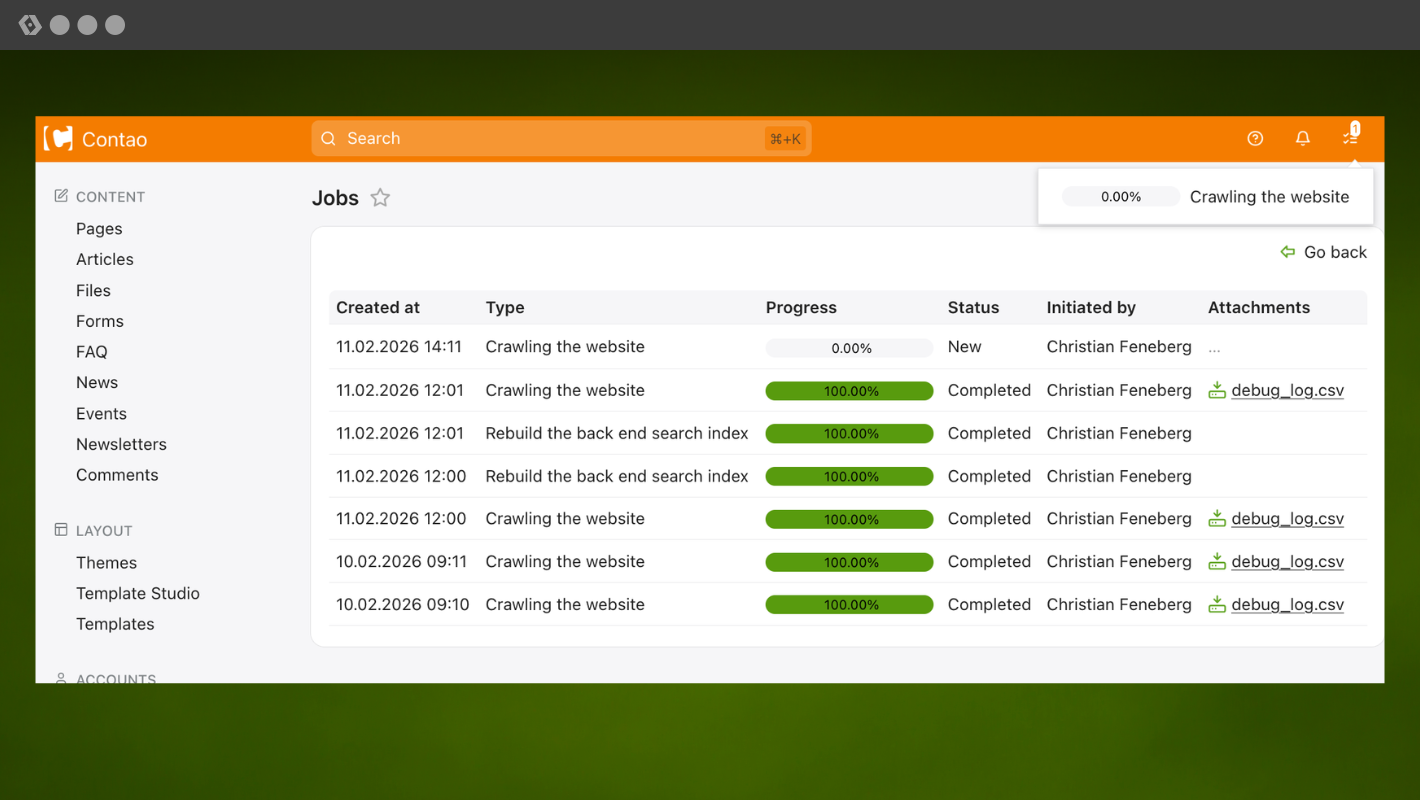Image resolution: width=1420 pixels, height=800 pixels.
Task: Open Template Studio in the sidebar
Action: (138, 593)
